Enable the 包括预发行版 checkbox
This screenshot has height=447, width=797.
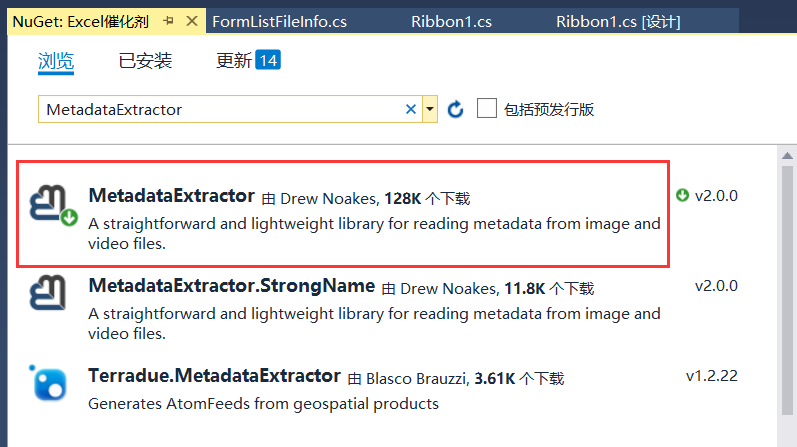[487, 108]
